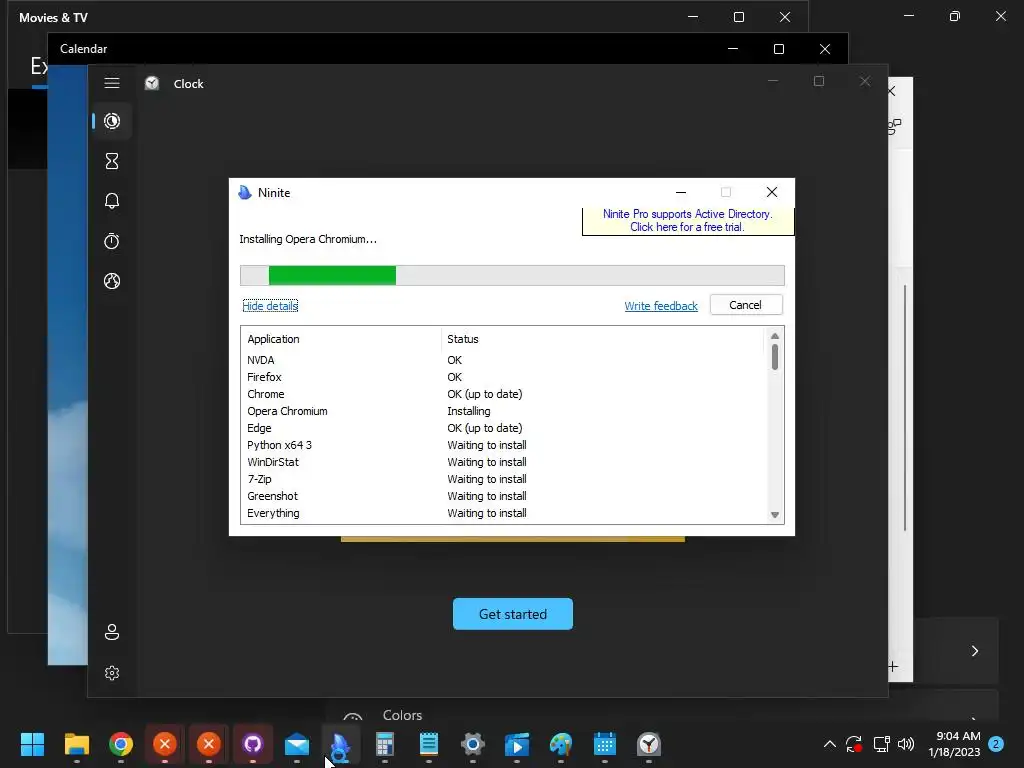The height and width of the screenshot is (768, 1024).
Task: Select the Firefox row in Ninite list
Action: [502, 377]
